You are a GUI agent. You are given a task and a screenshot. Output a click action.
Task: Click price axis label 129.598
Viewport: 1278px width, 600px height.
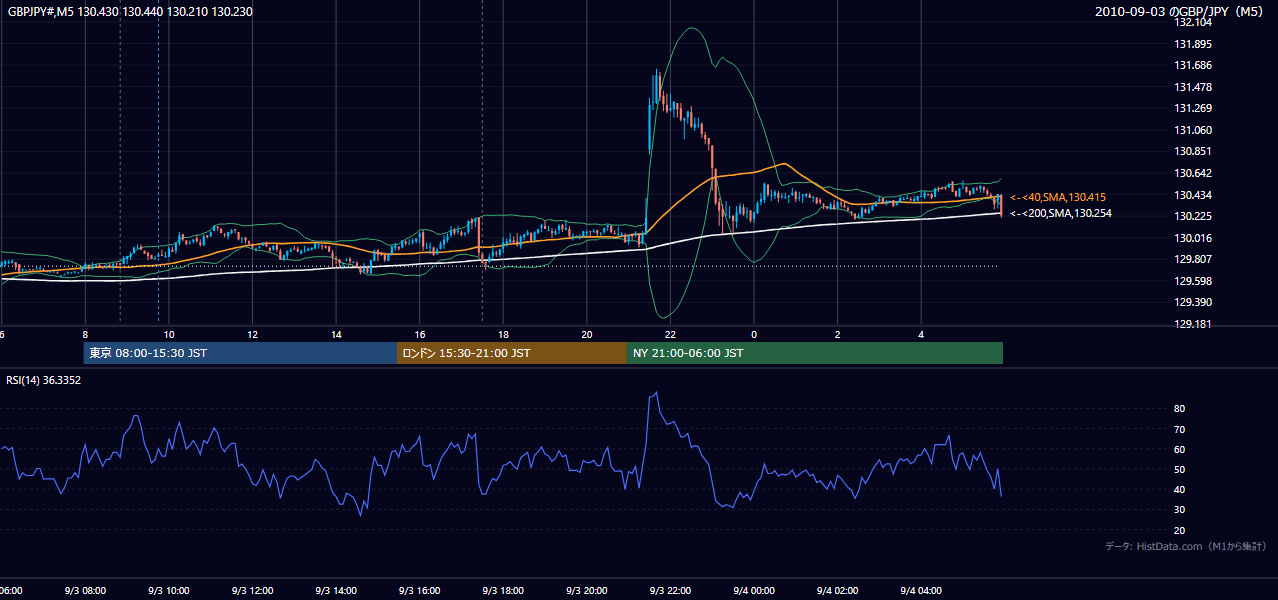1194,281
